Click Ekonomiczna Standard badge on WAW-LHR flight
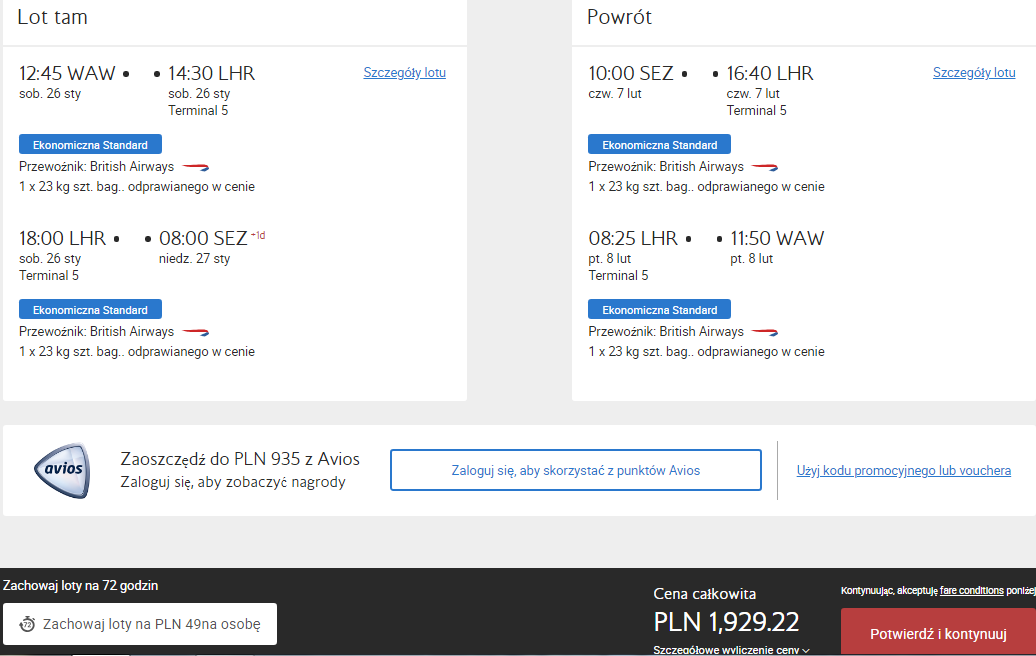Image resolution: width=1036 pixels, height=656 pixels. click(91, 145)
